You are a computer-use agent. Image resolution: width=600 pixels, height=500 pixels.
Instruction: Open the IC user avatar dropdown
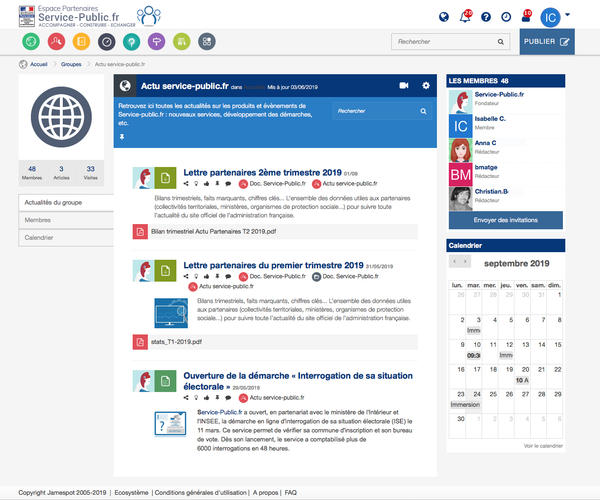click(554, 17)
